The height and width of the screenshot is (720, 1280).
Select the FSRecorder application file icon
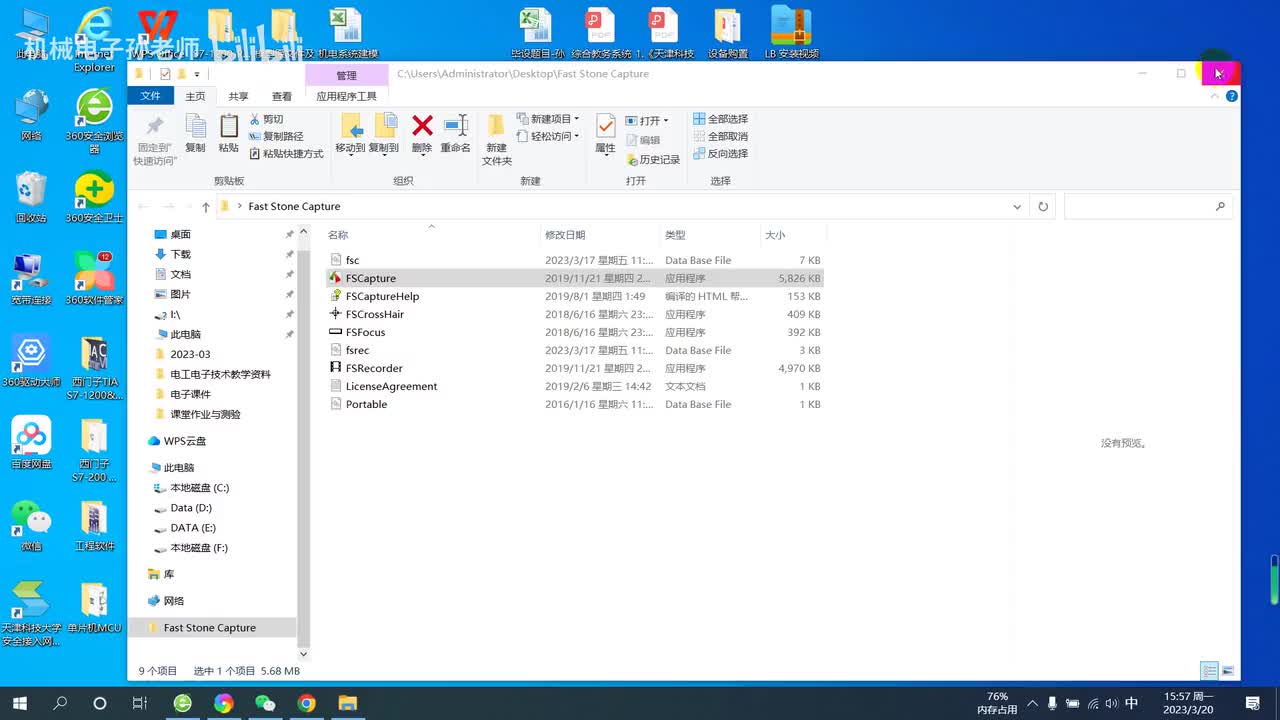[x=336, y=368]
